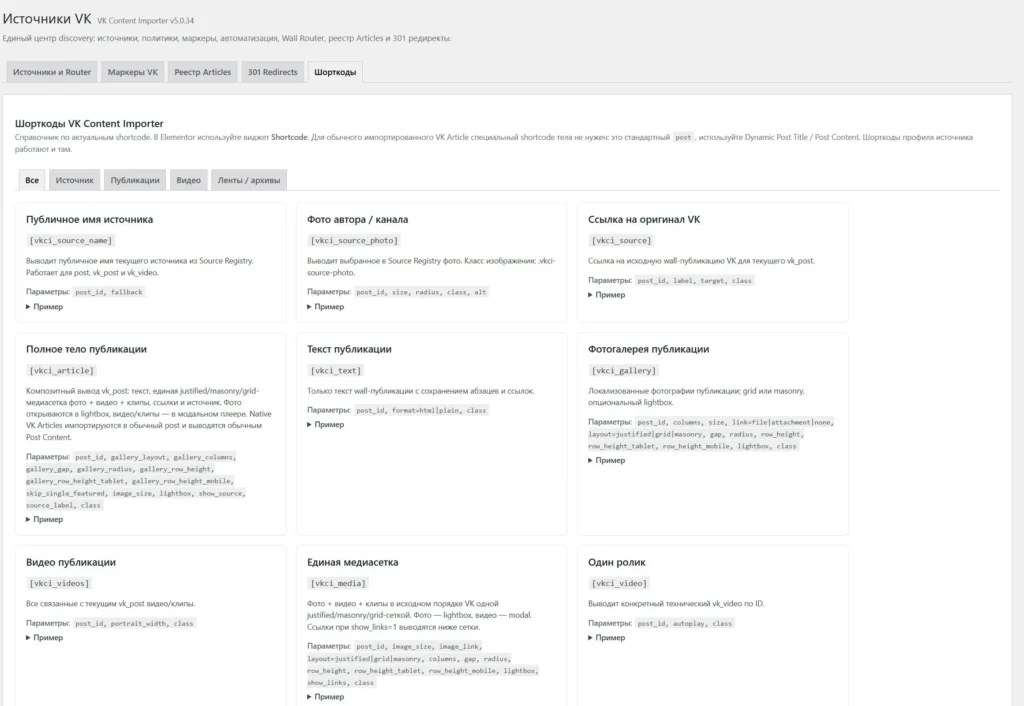
Task: Show all shortcodes with the "Все" filter tab
Action: (32, 180)
